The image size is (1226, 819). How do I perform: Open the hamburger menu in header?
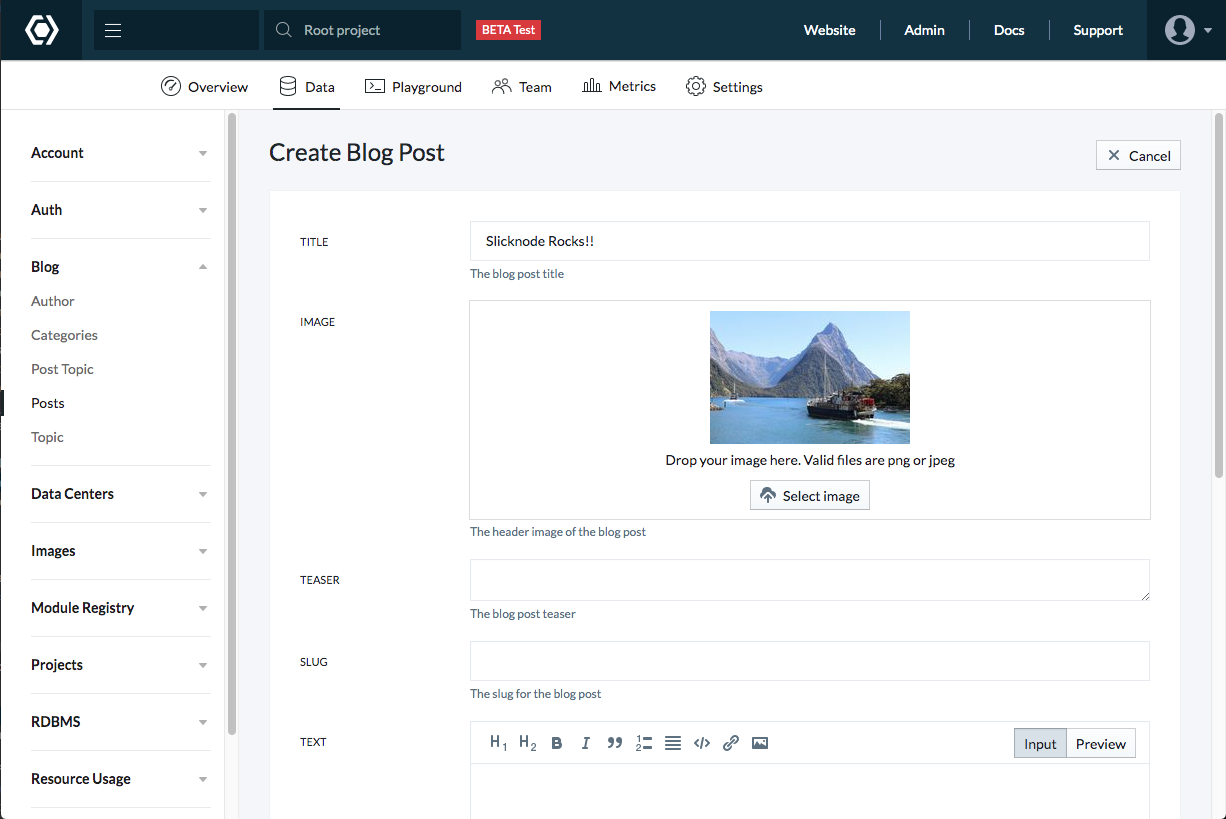point(113,30)
